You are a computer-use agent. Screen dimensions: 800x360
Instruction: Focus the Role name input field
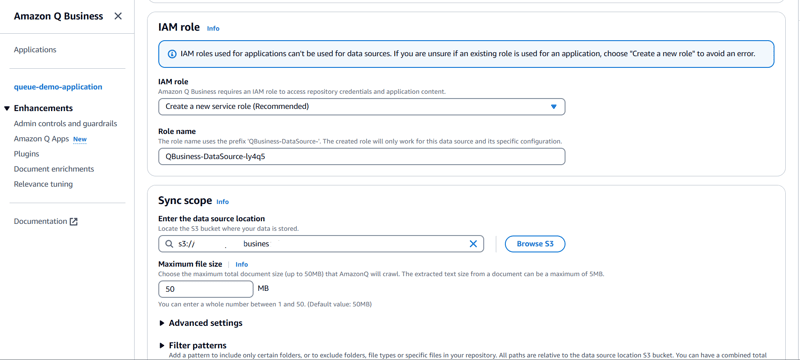(362, 157)
